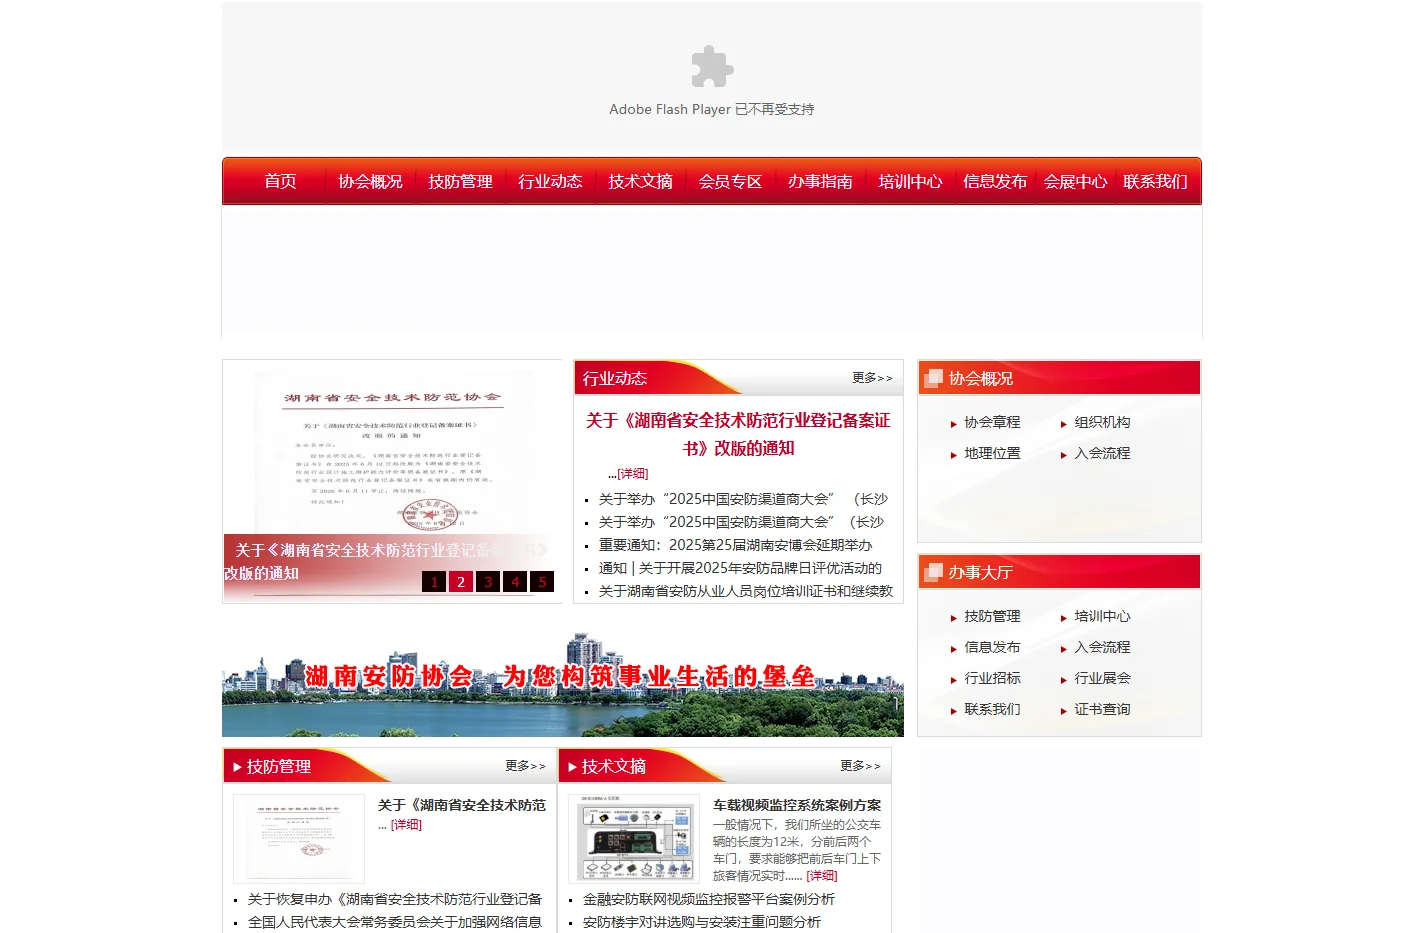1424x933 pixels.
Task: Click the arrow icon beside 技防管理 section heading
Action: coord(237,767)
